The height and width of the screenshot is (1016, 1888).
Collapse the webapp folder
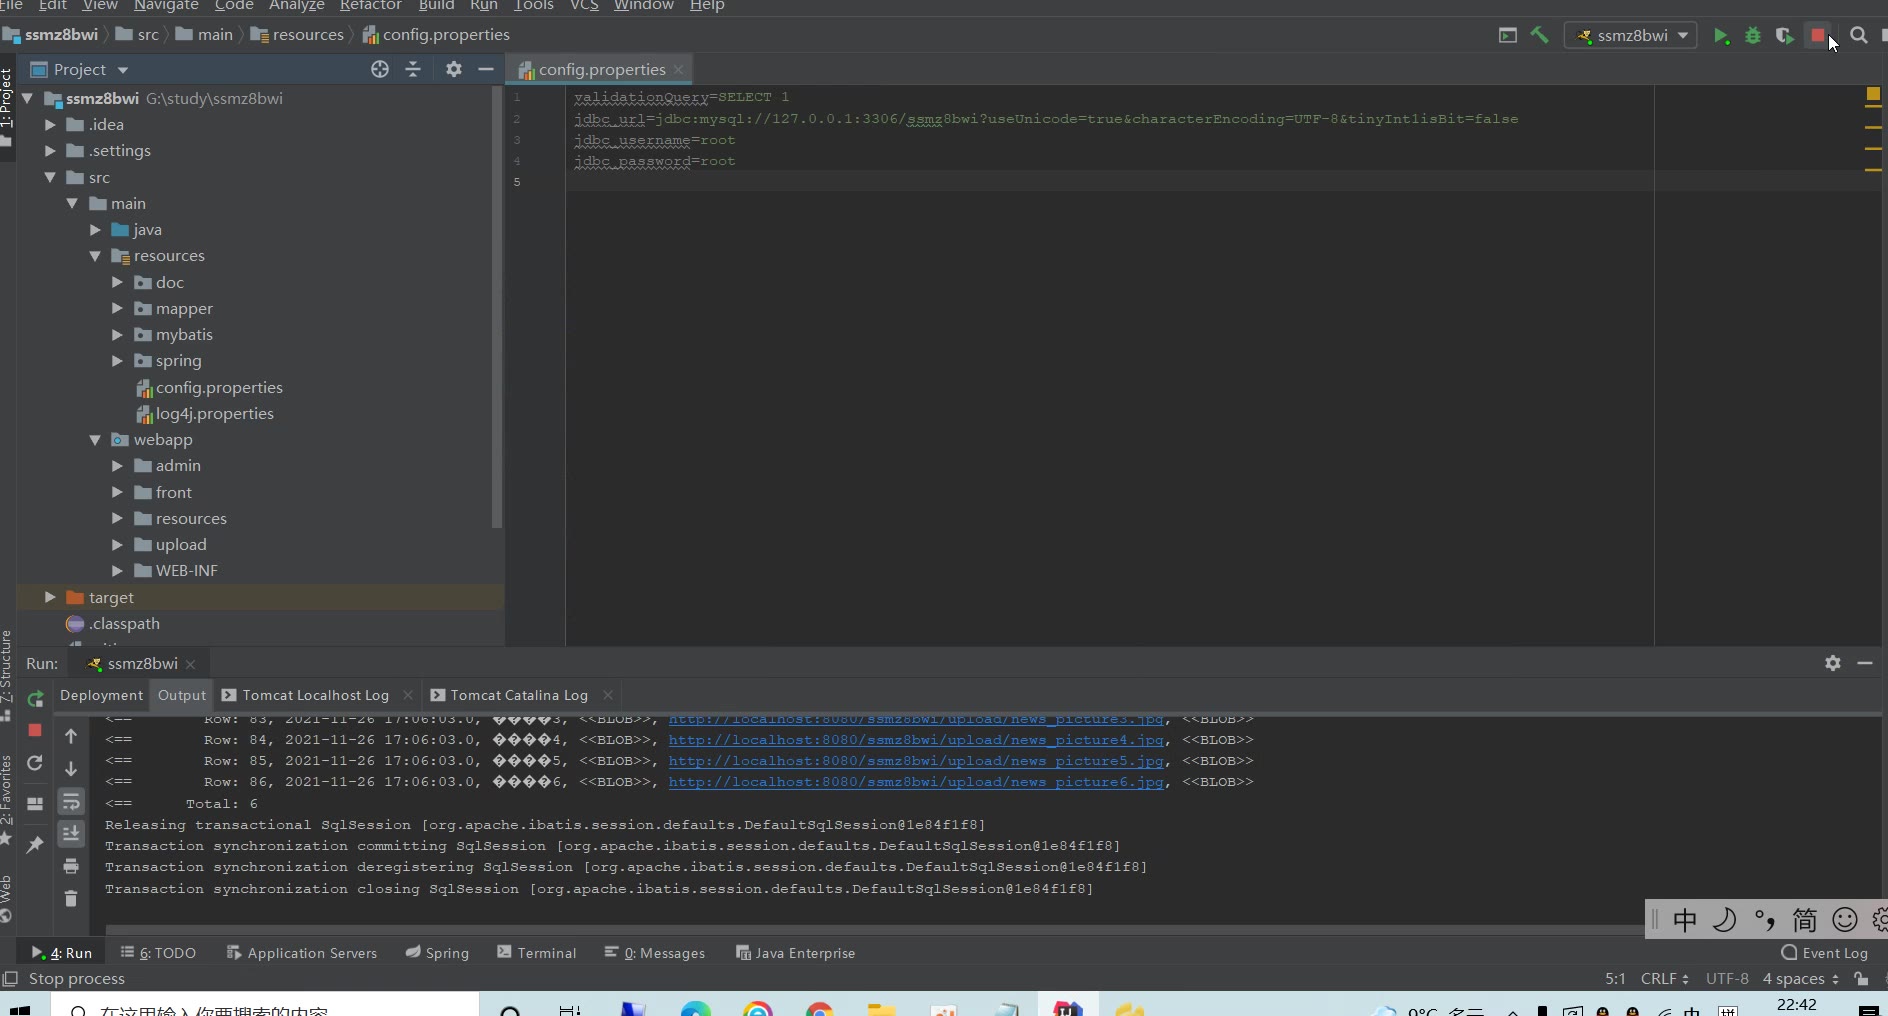[95, 440]
